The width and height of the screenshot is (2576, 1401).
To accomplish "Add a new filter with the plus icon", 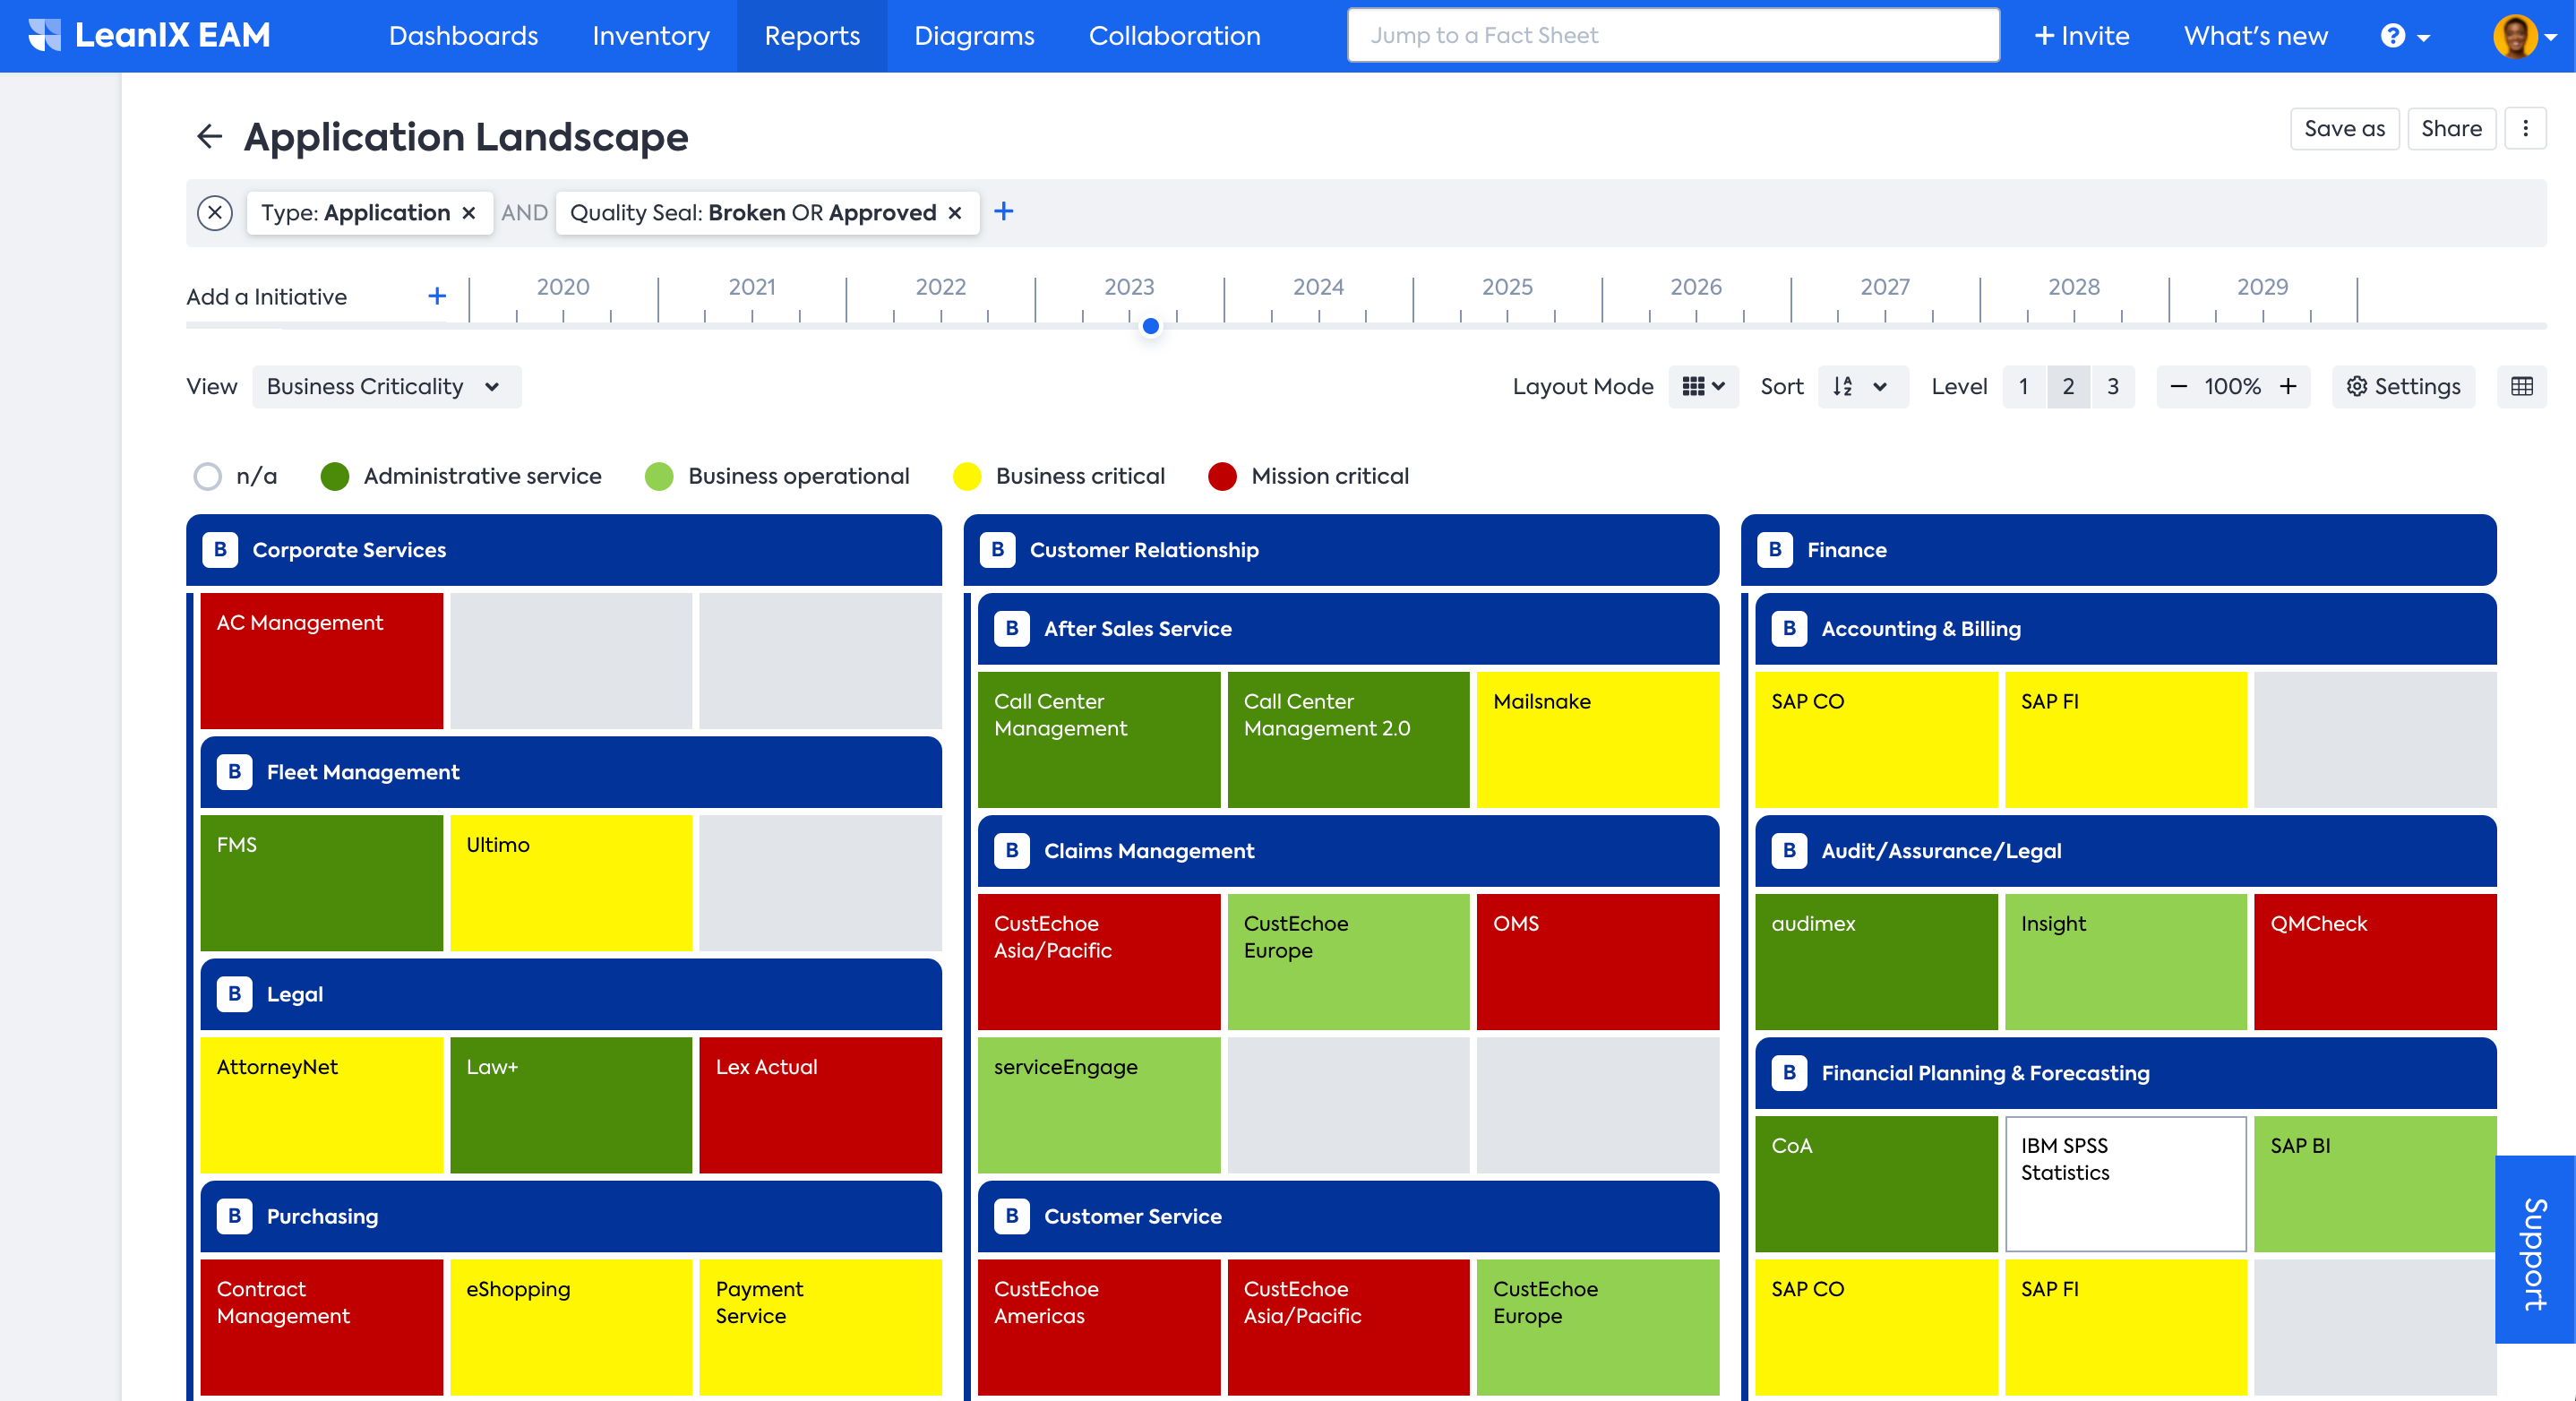I will 1004,211.
